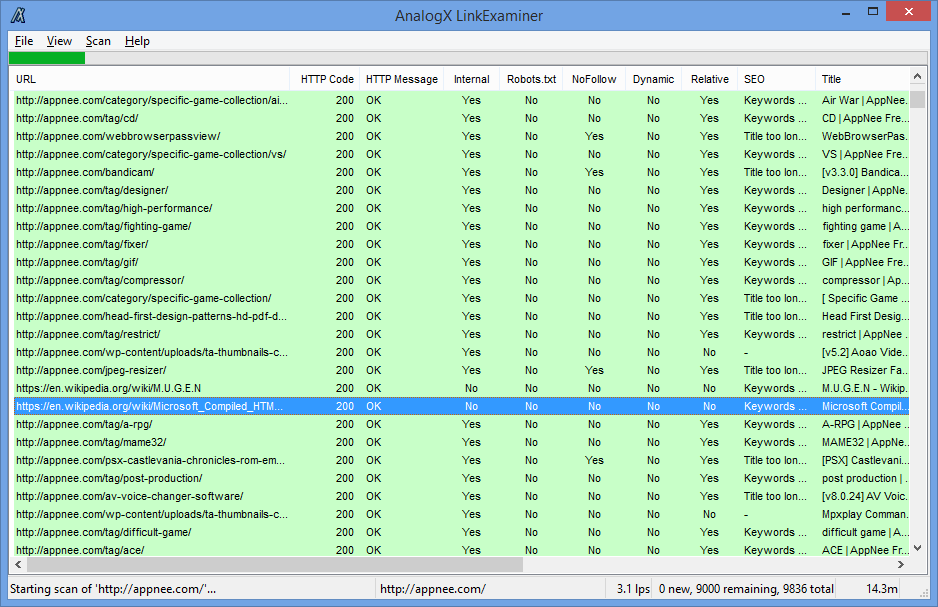Image resolution: width=938 pixels, height=607 pixels.
Task: Select the specific-game-collection/vs/ URL row
Action: coord(461,154)
